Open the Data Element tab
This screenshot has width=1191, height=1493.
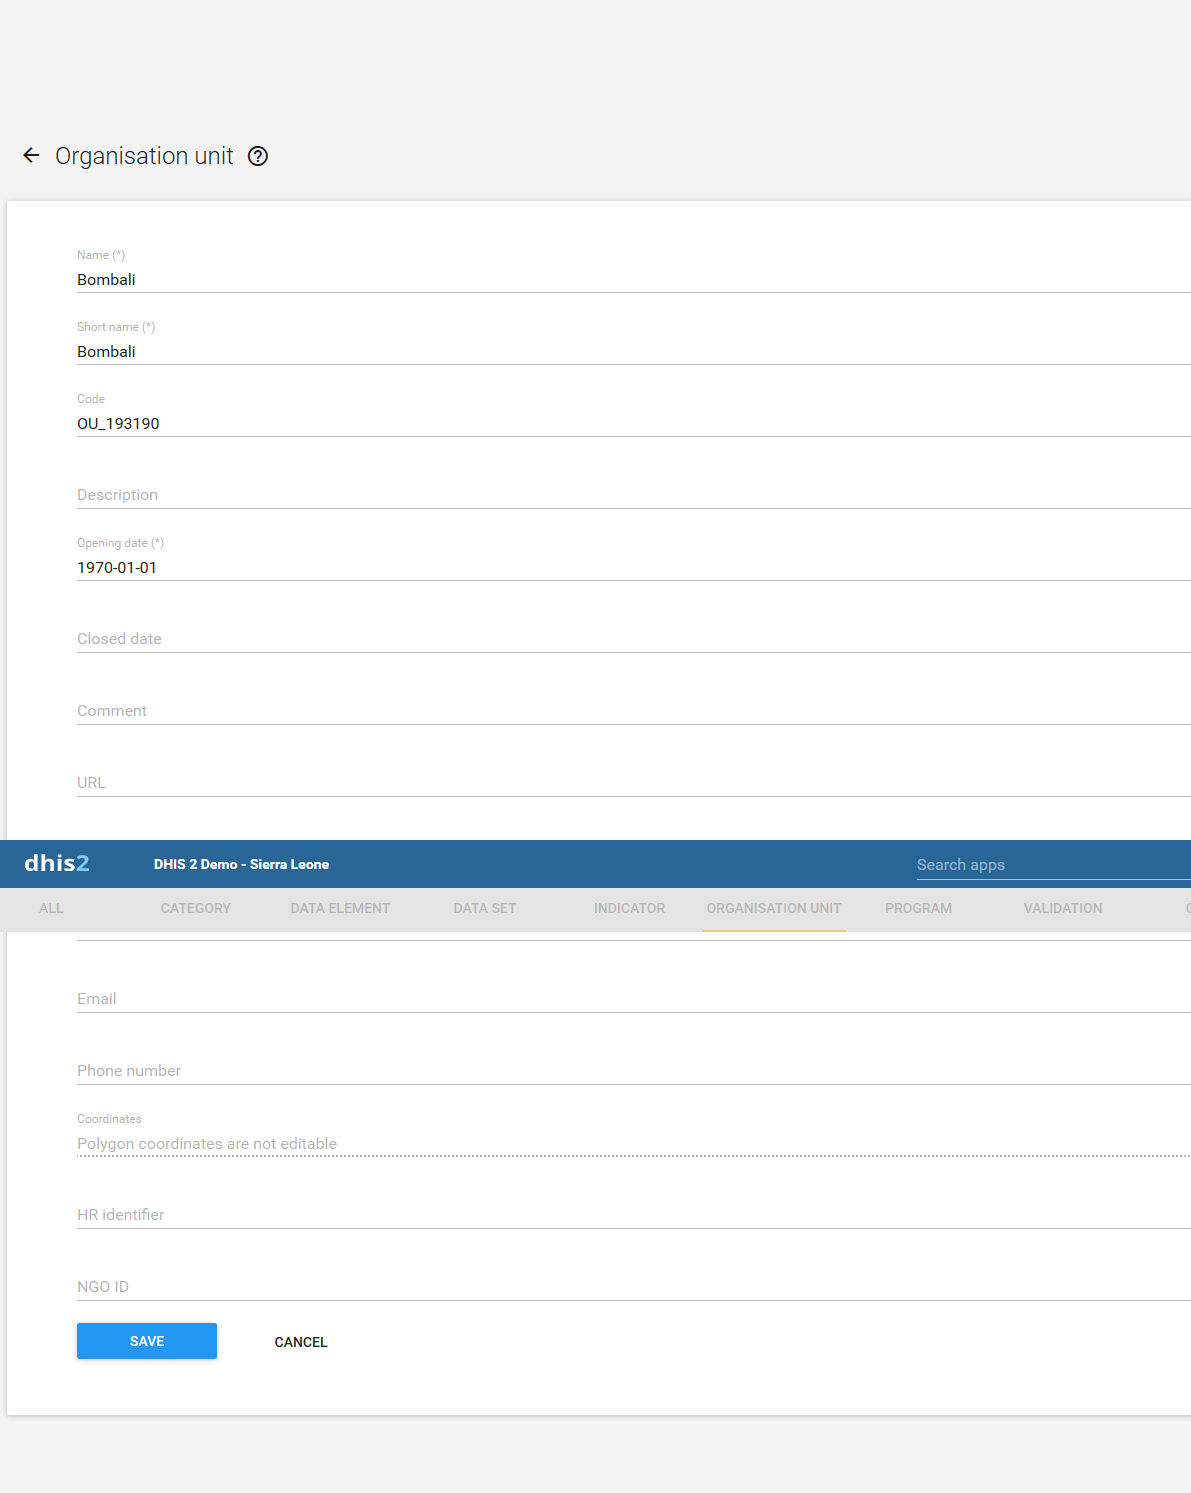pyautogui.click(x=340, y=909)
